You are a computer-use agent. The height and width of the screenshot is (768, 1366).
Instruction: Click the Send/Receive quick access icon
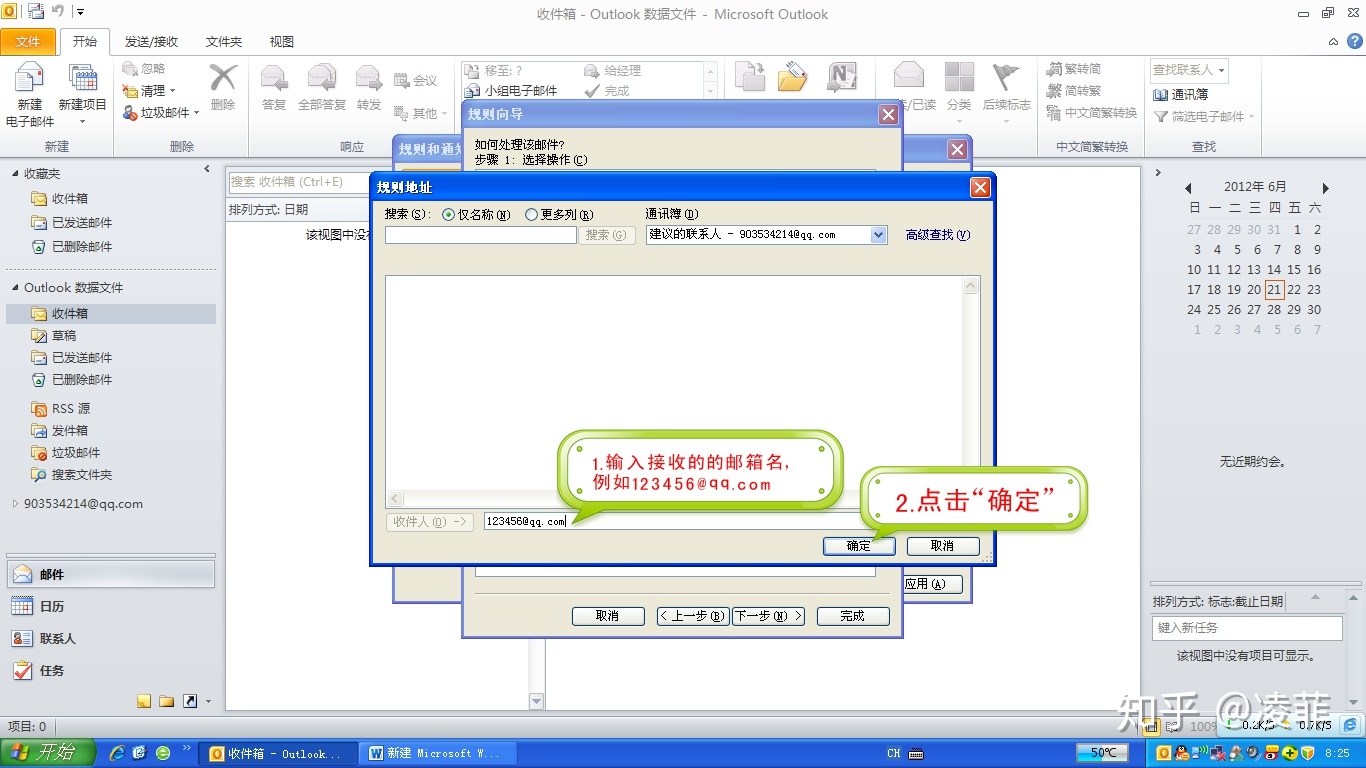pos(36,12)
